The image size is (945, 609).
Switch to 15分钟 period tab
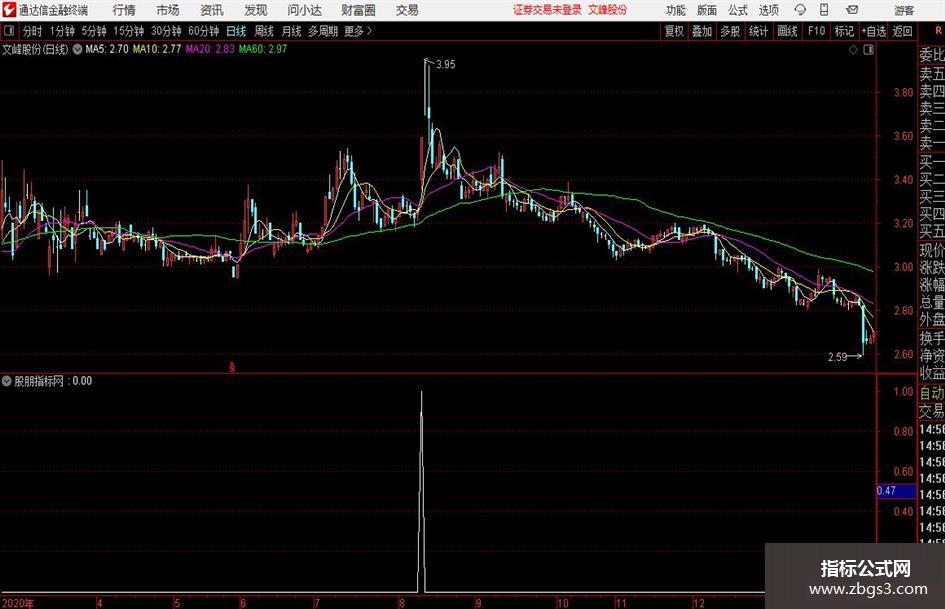[x=129, y=31]
